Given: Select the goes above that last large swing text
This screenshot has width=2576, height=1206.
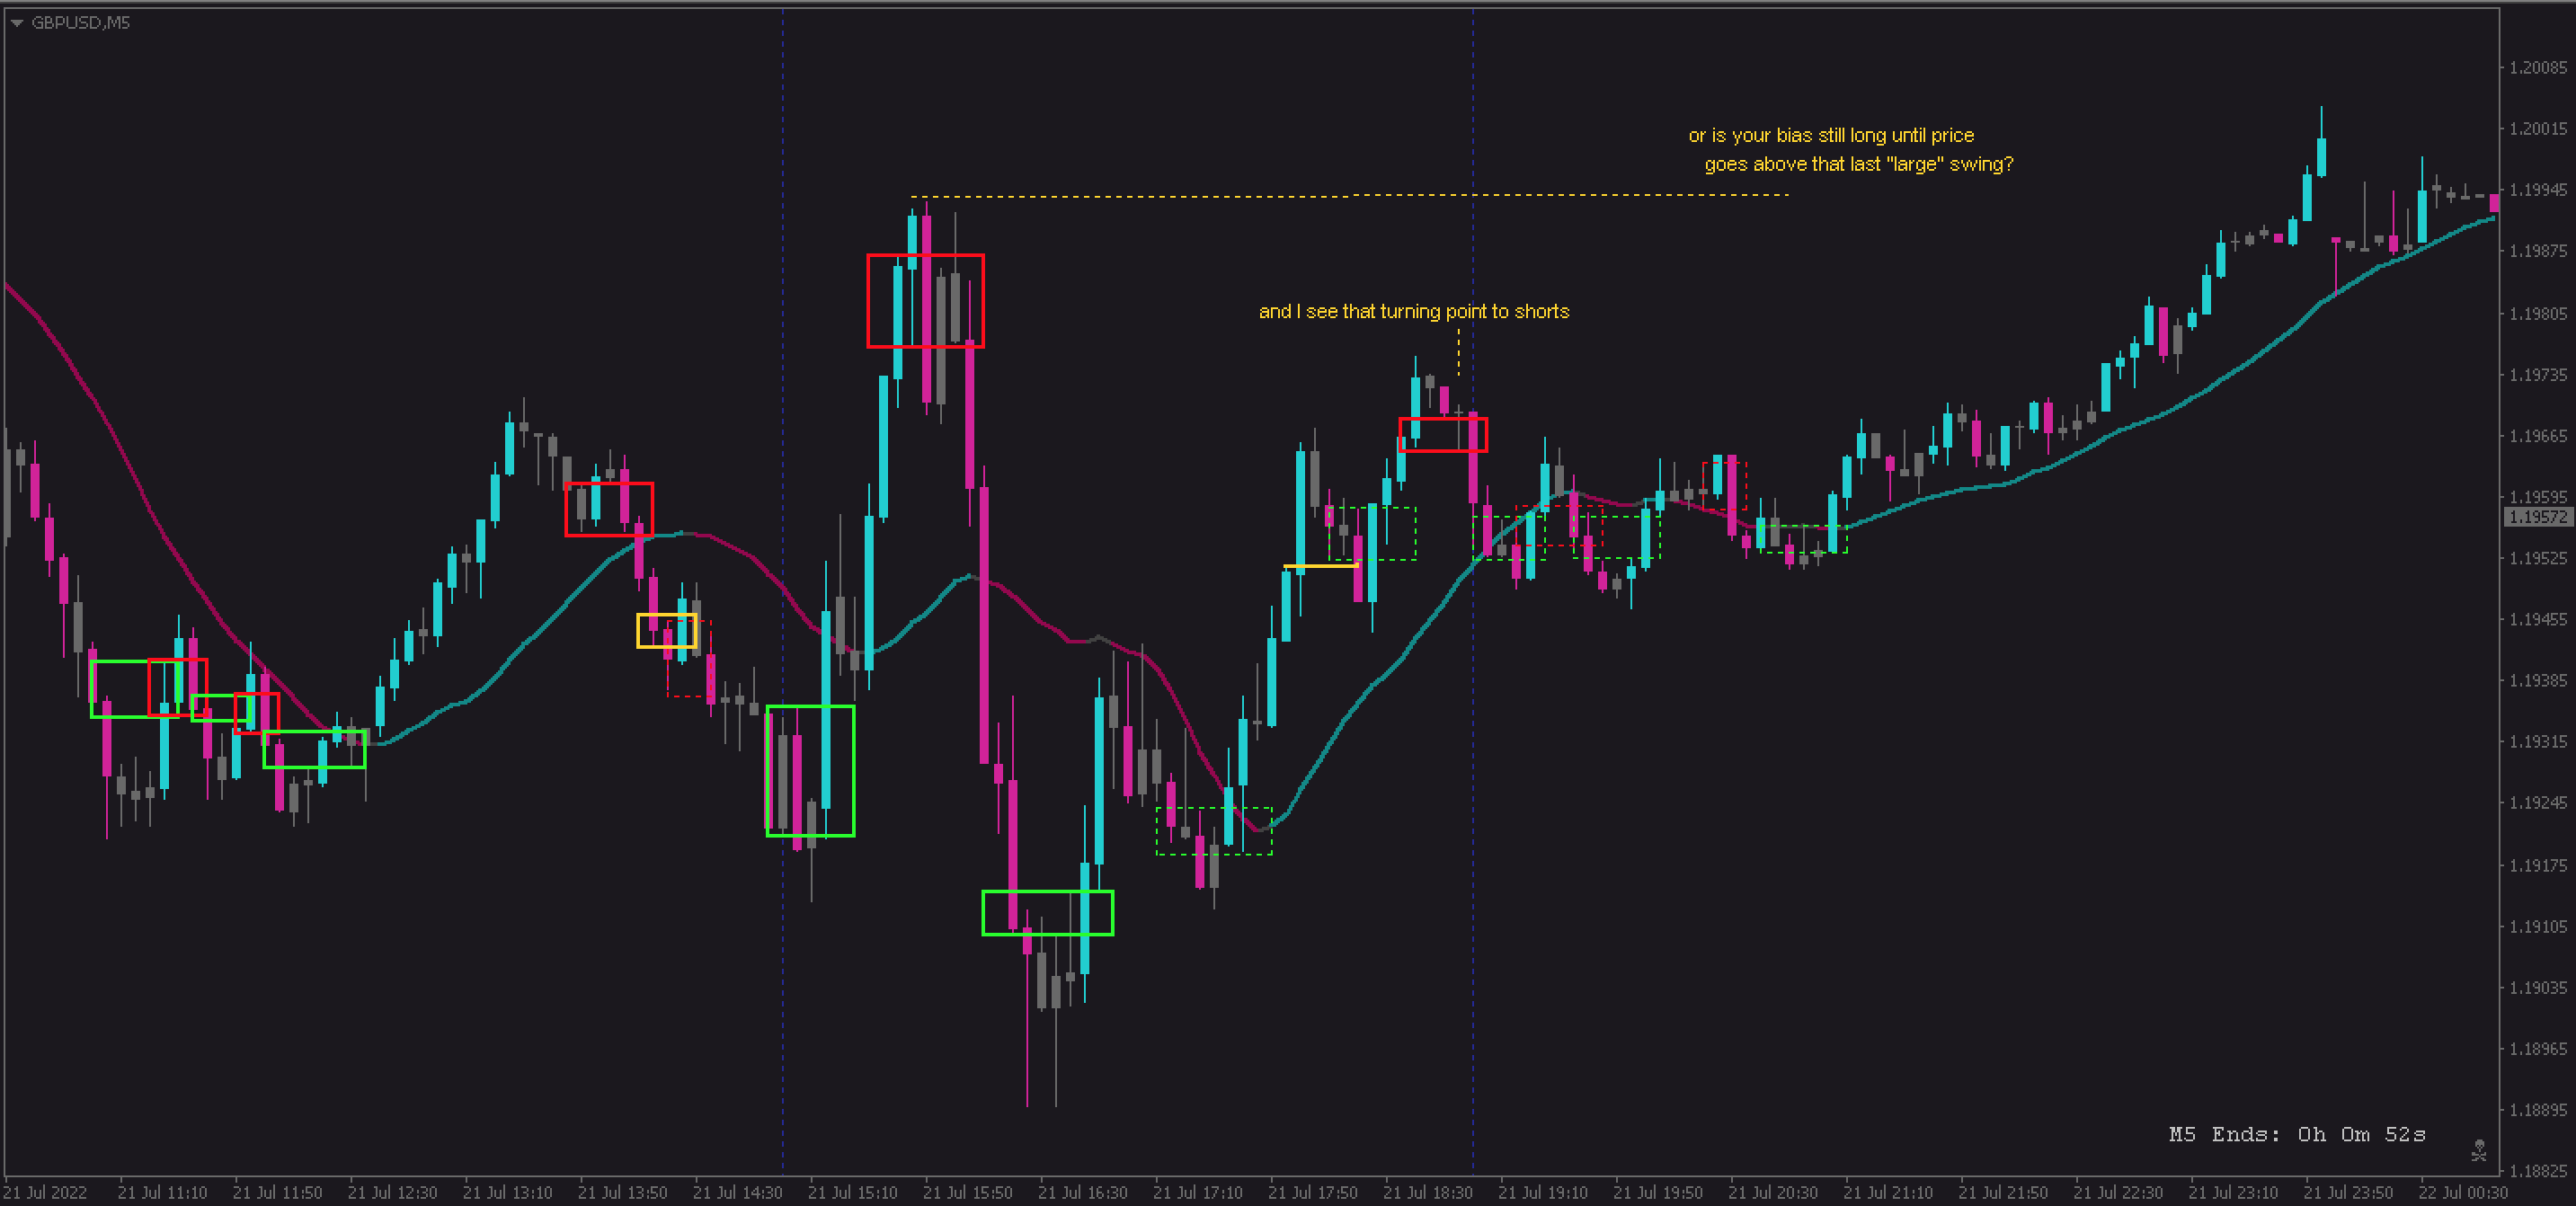Looking at the screenshot, I should (1858, 165).
